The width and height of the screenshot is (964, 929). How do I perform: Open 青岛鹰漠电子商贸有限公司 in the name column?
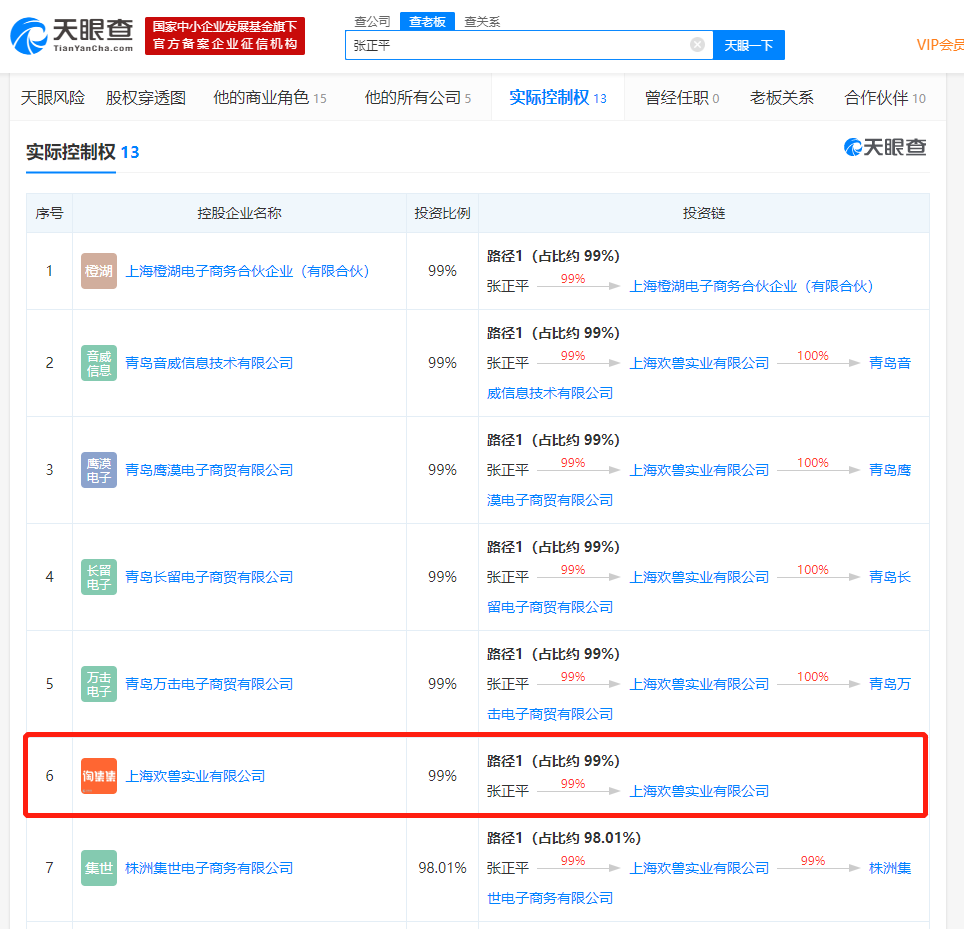tap(209, 470)
